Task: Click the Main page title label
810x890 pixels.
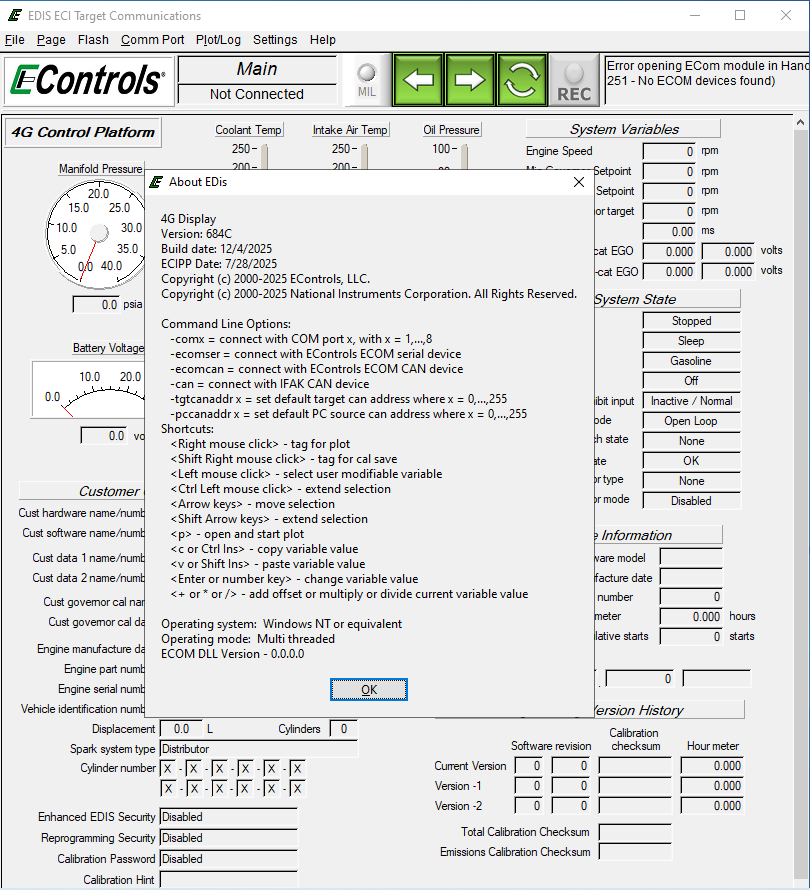Action: pyautogui.click(x=257, y=69)
